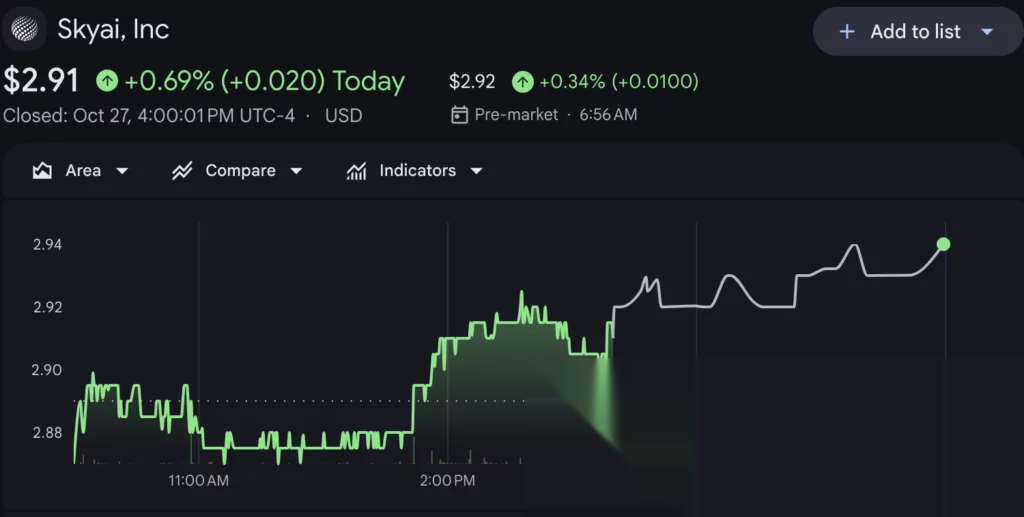This screenshot has width=1024, height=517.
Task: Click the Indicators chart icon
Action: (x=356, y=171)
